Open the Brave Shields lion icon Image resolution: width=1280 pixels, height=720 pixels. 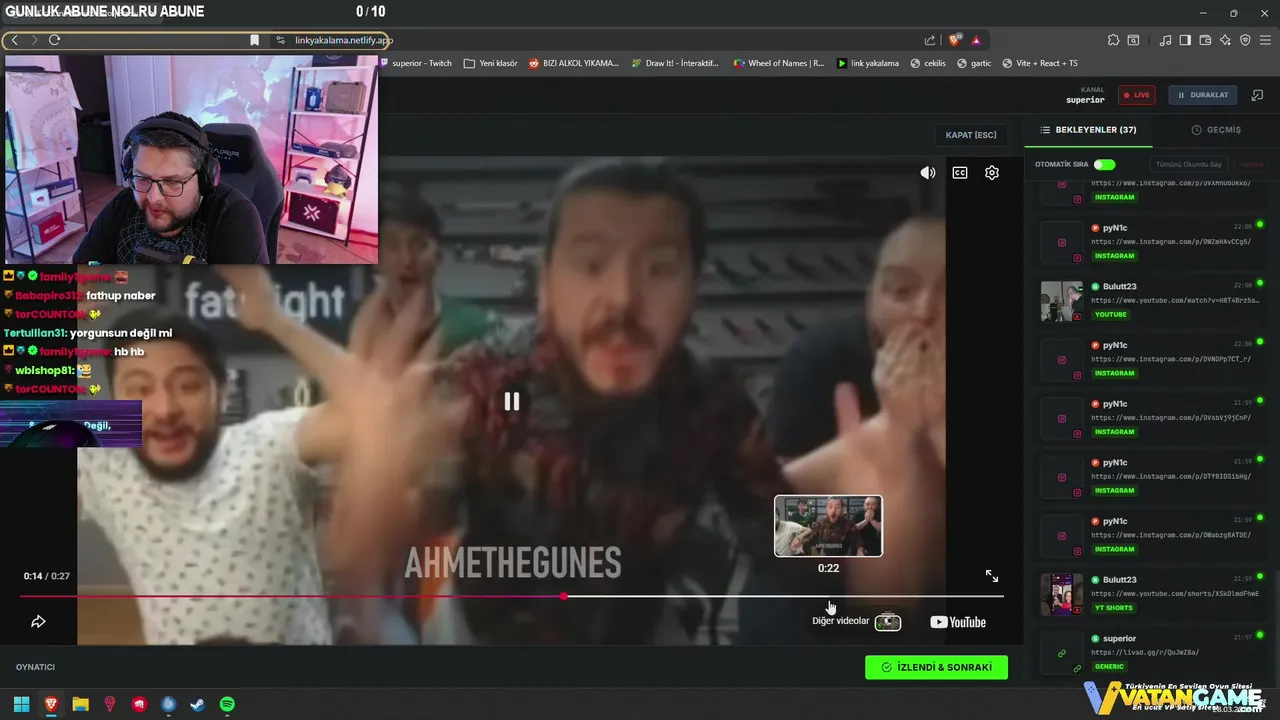tap(955, 40)
